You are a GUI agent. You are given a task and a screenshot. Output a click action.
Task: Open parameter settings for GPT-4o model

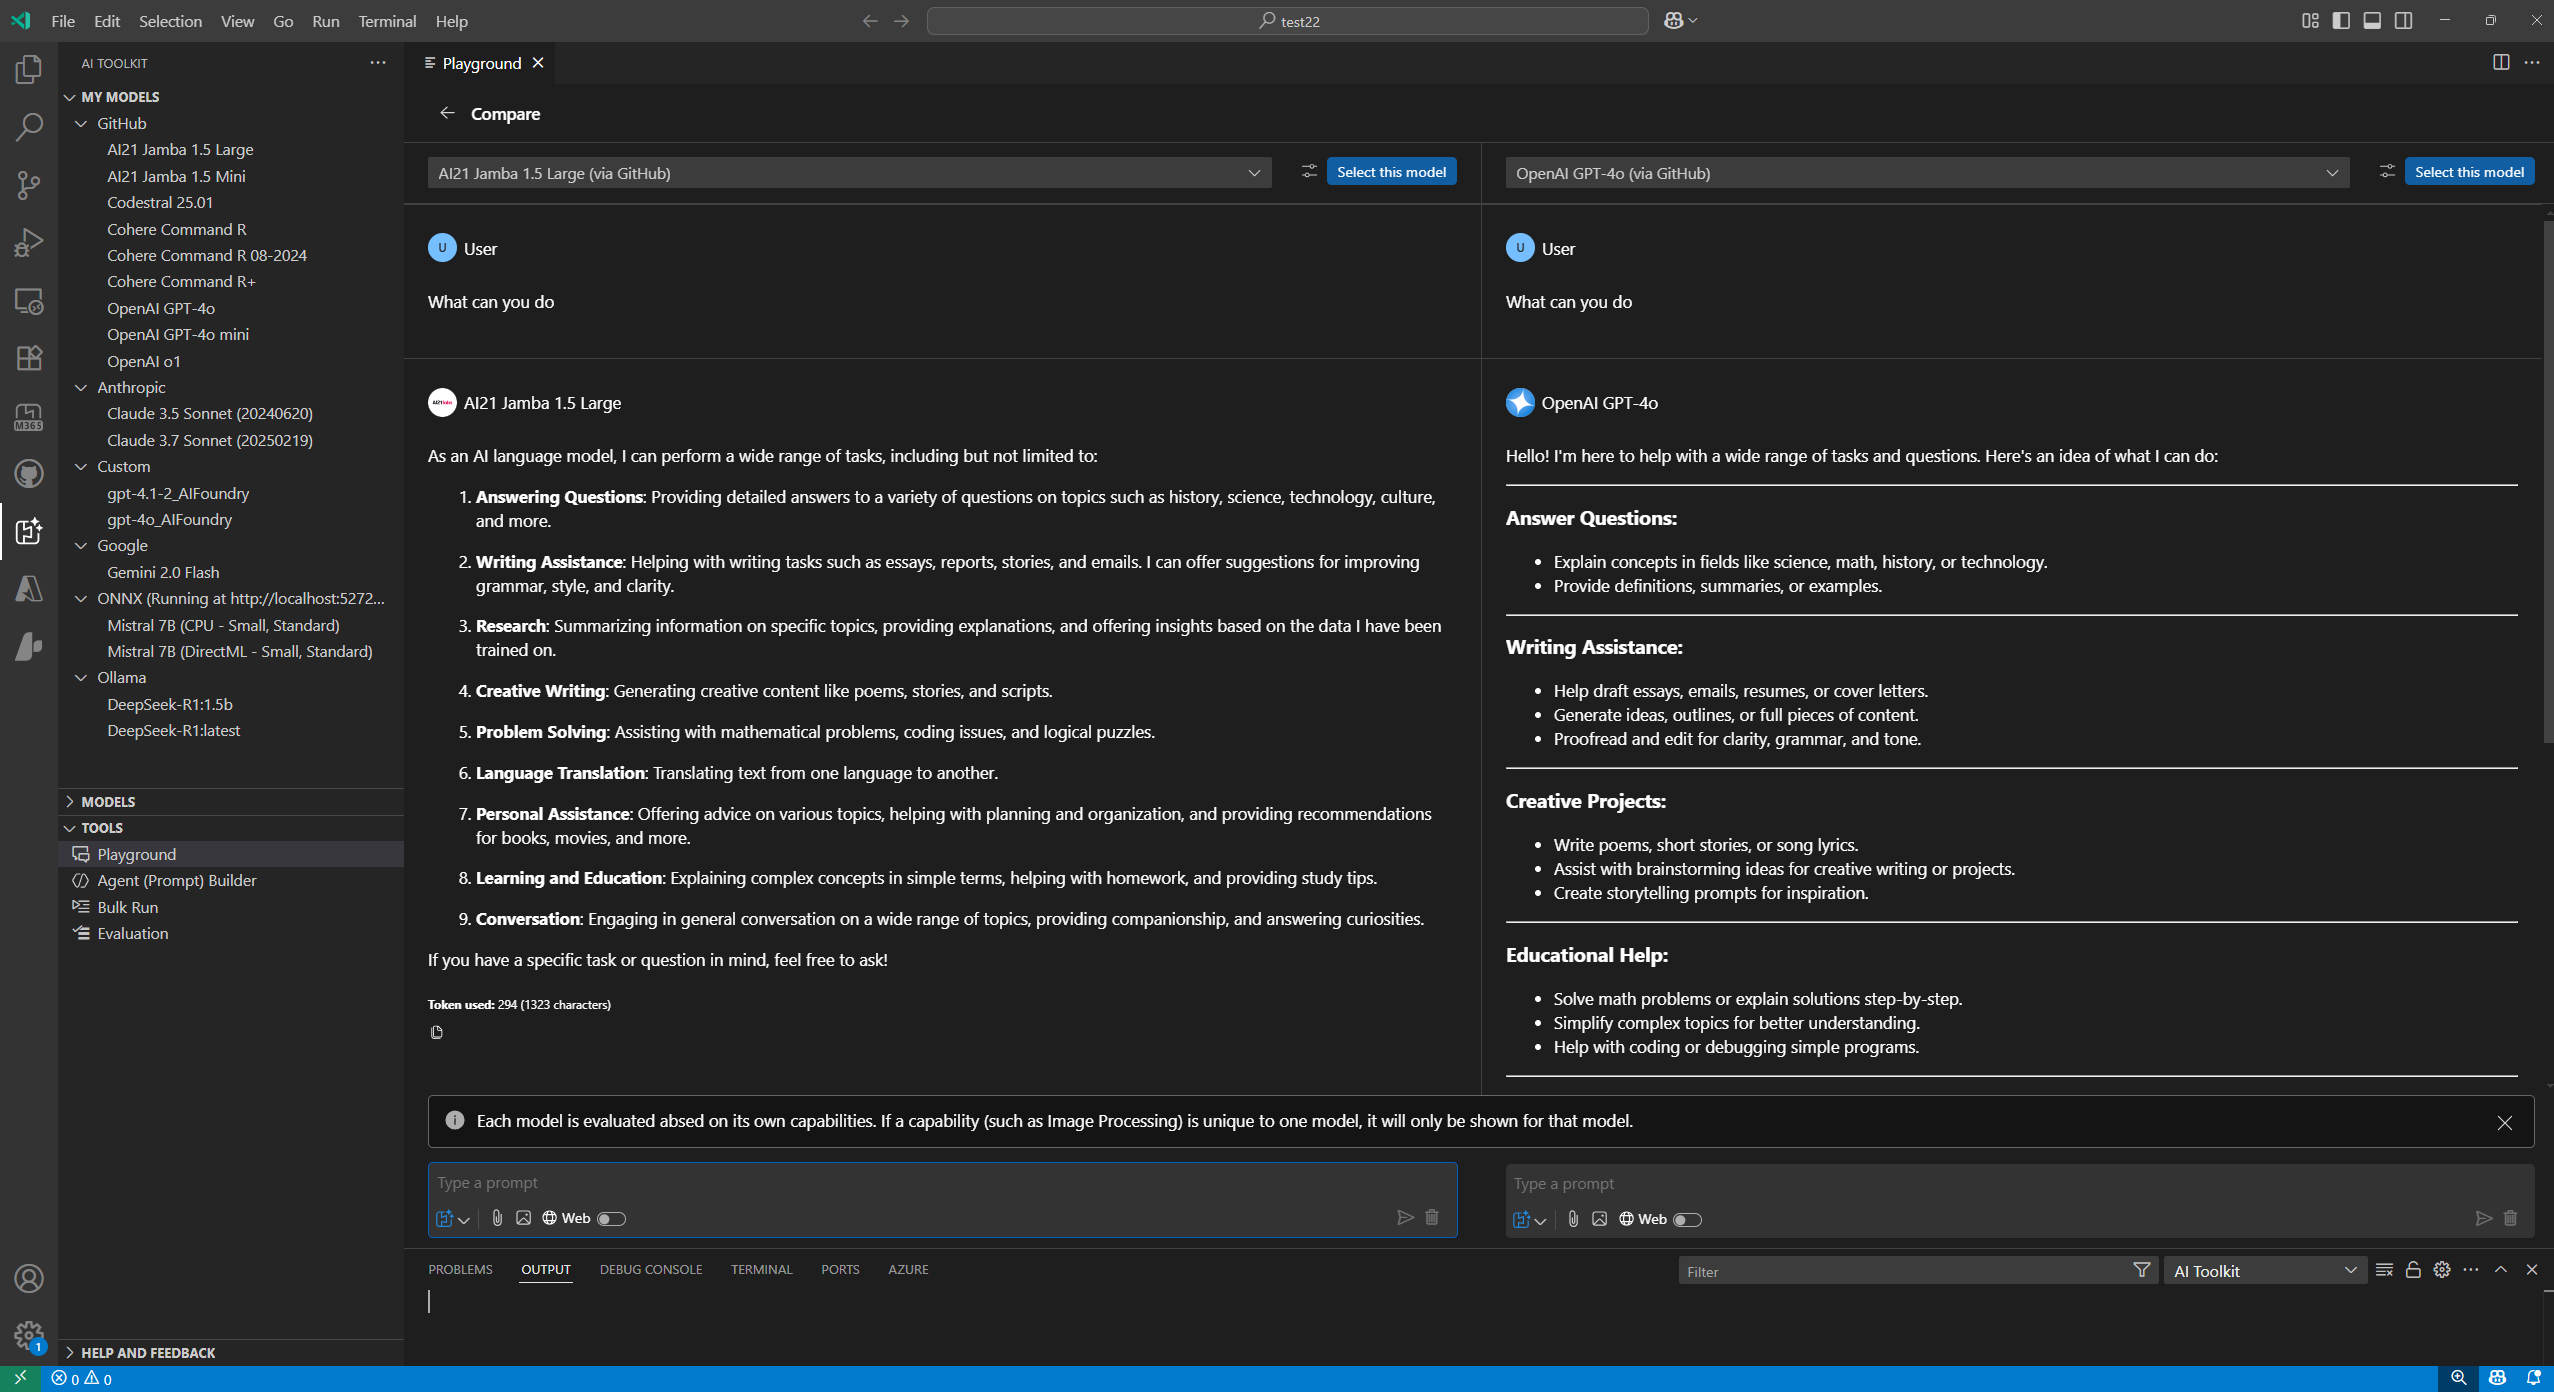(2386, 171)
